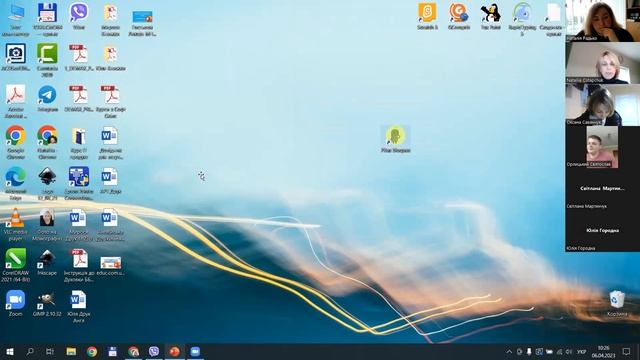Open the notifications action center
This screenshot has width=640, height=360.
click(x=627, y=351)
